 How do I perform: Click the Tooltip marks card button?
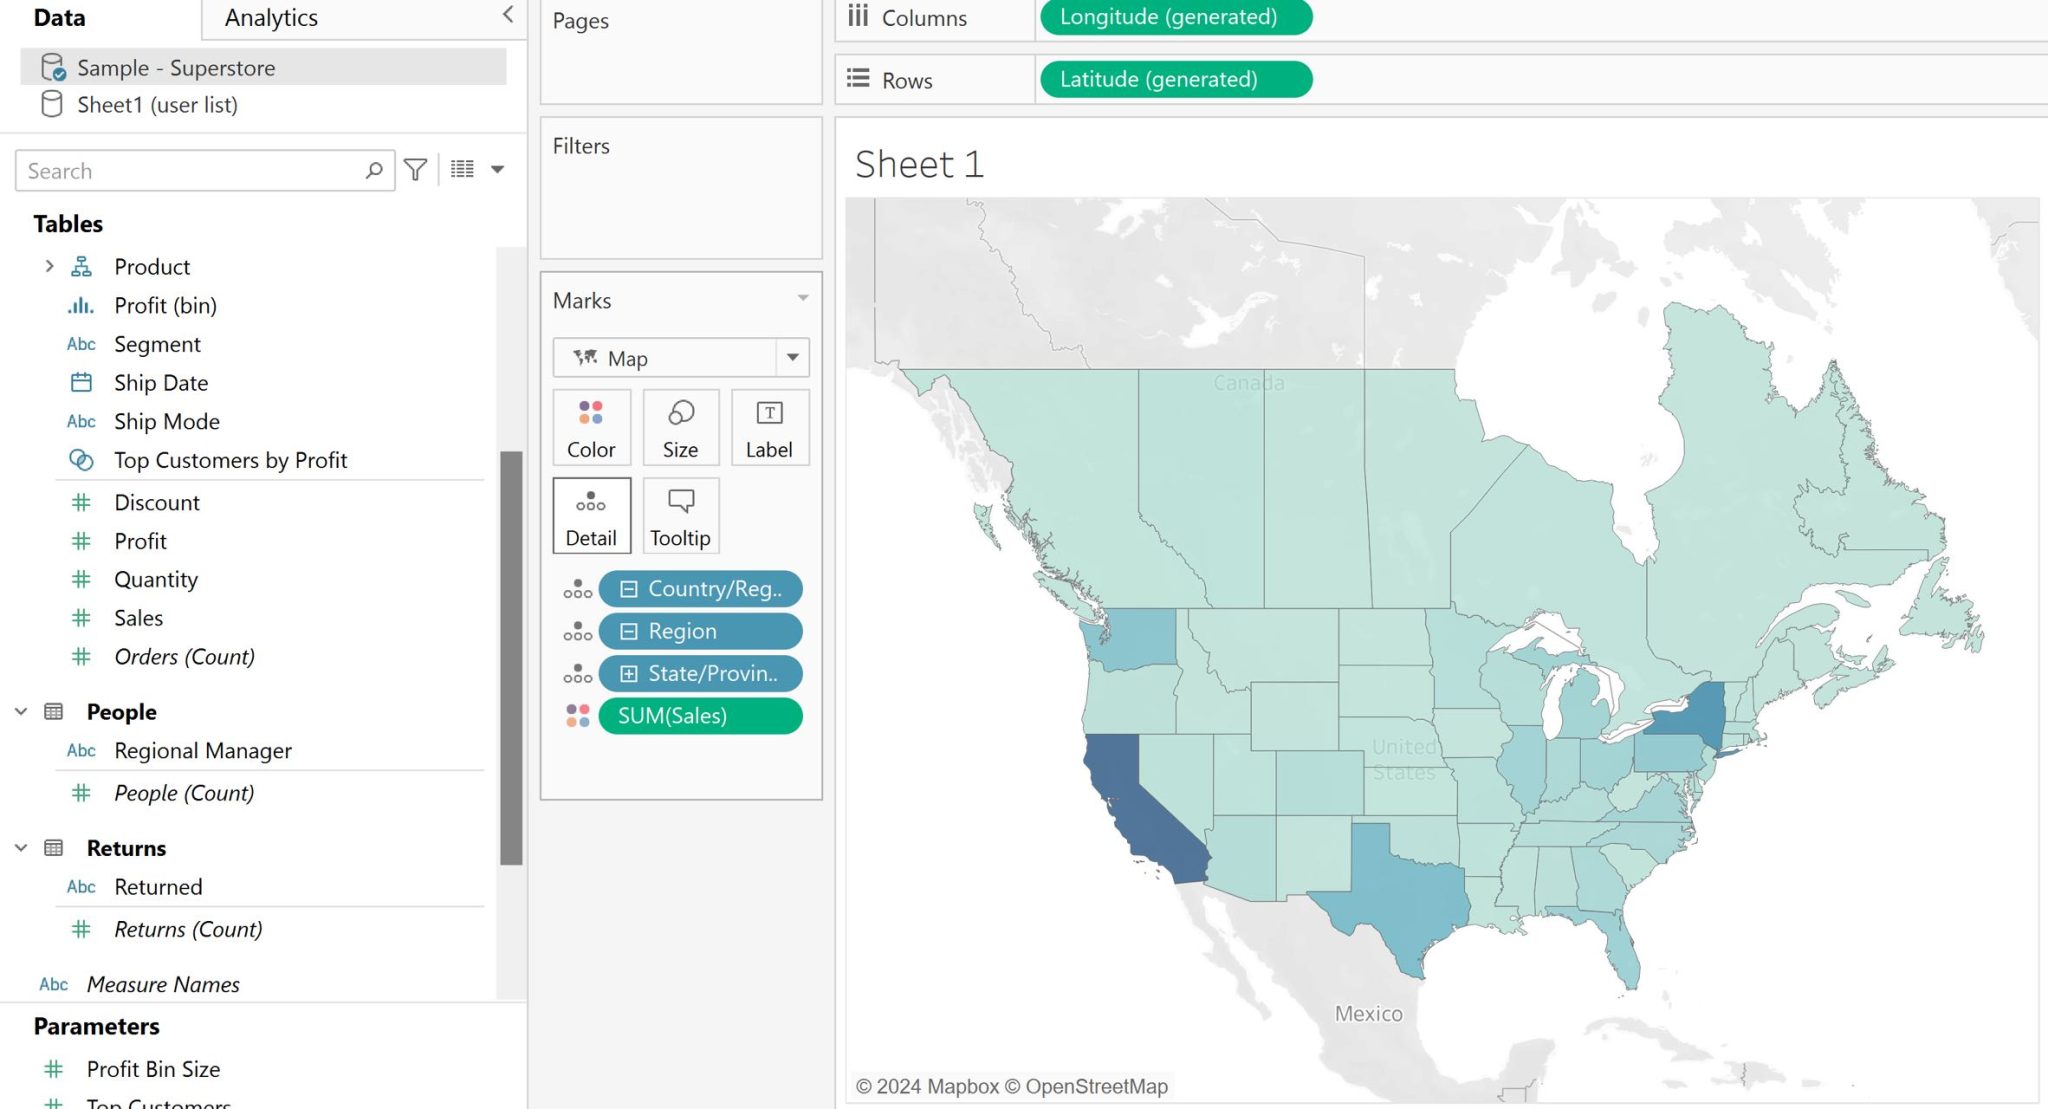pos(680,515)
